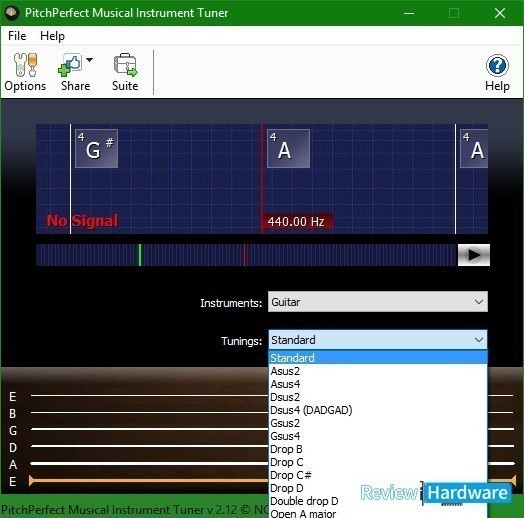Click the PitchPerfect title bar app icon
The width and height of the screenshot is (524, 518).
click(x=12, y=13)
